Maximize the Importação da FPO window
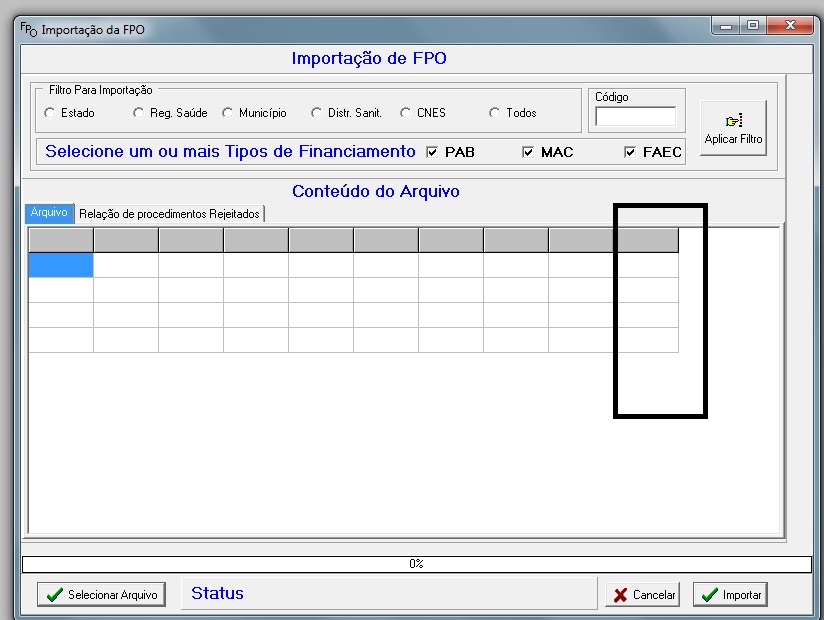 (x=753, y=27)
